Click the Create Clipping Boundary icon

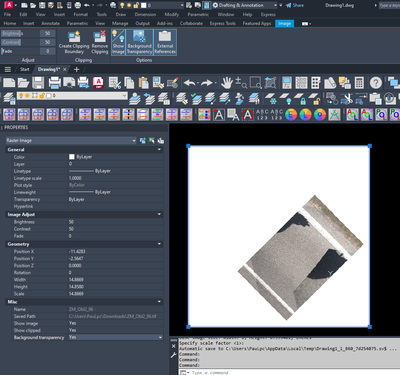tap(74, 42)
